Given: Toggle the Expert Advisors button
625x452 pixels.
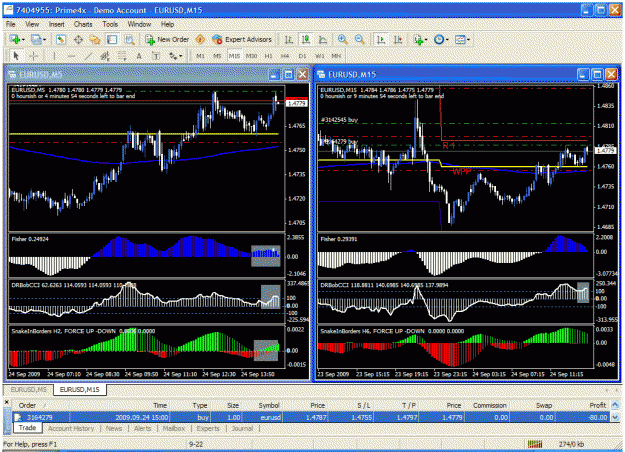Looking at the screenshot, I should 242,39.
